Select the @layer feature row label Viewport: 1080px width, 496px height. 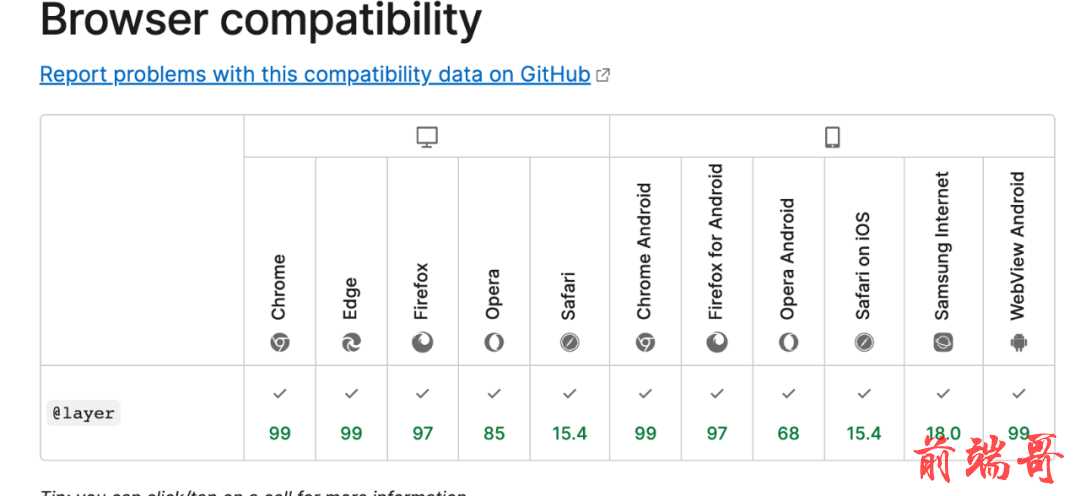pyautogui.click(x=83, y=413)
